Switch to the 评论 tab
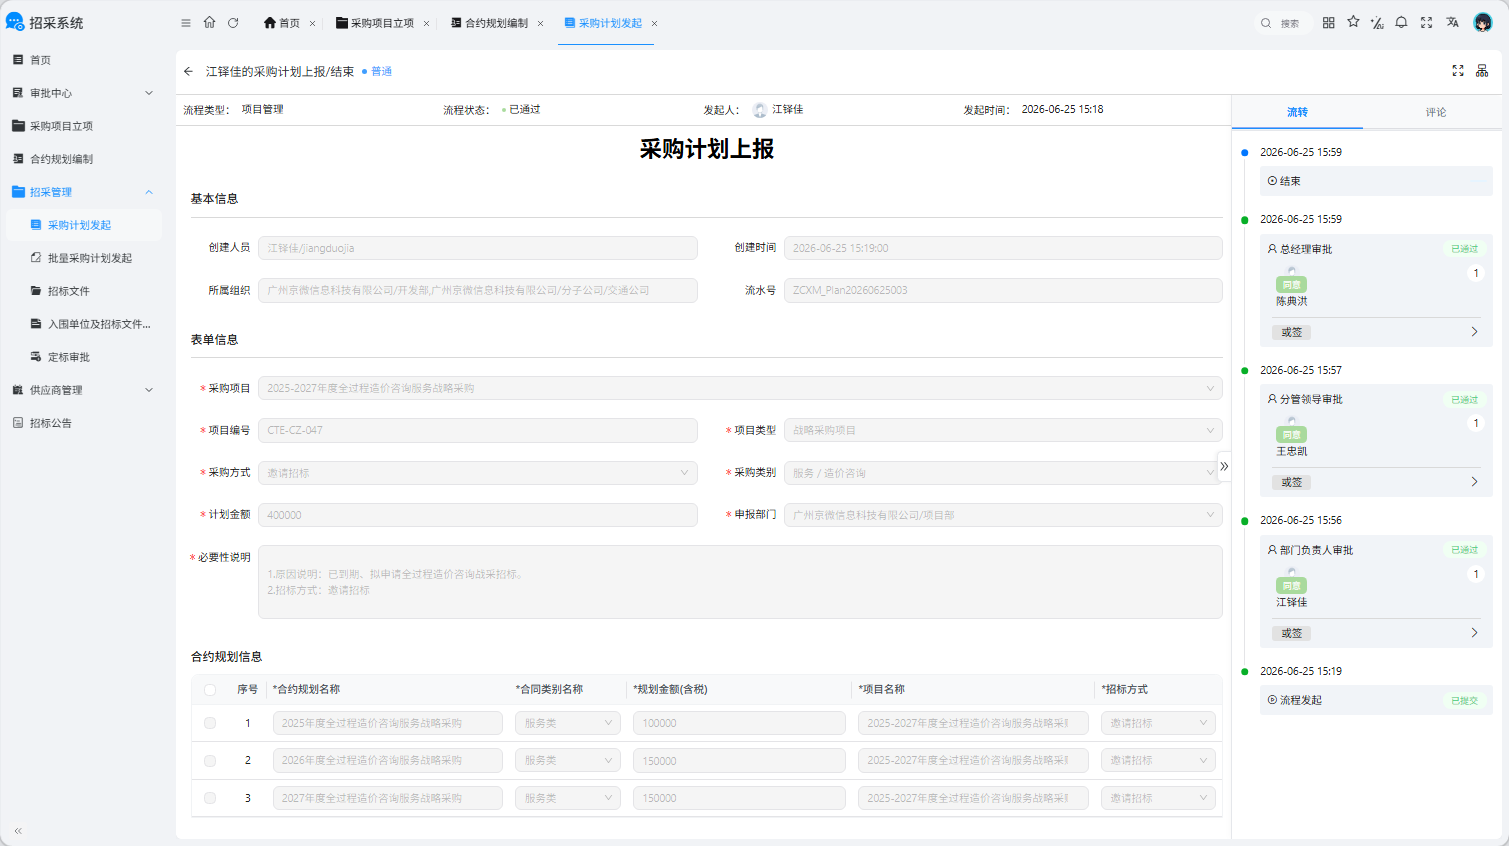This screenshot has height=846, width=1509. 1436,112
